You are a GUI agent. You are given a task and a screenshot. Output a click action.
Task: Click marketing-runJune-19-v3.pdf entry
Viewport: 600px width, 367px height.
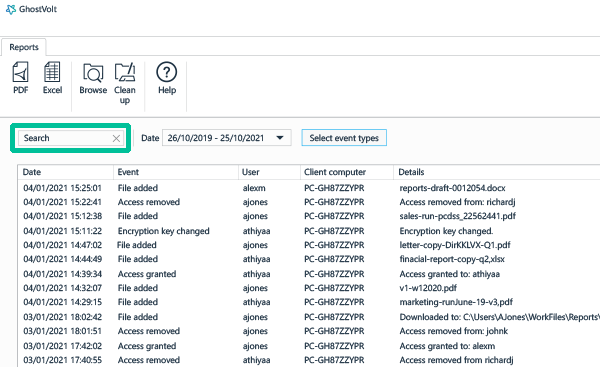pyautogui.click(x=456, y=302)
